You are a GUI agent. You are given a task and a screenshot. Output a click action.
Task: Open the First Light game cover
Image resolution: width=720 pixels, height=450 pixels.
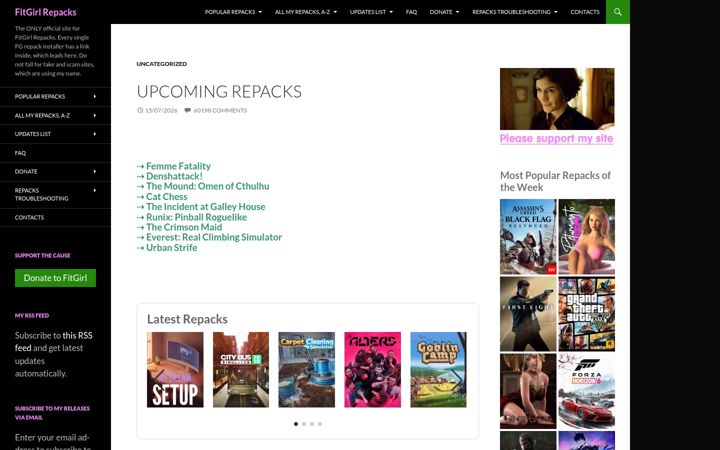coord(528,314)
